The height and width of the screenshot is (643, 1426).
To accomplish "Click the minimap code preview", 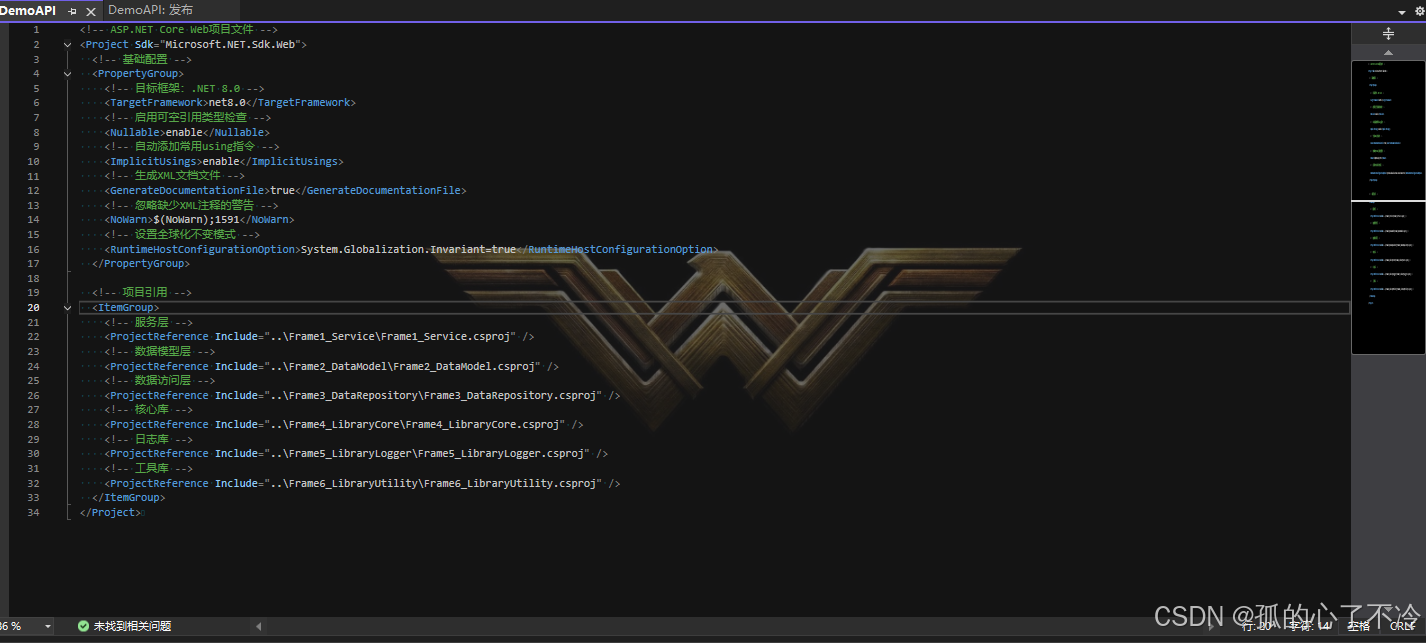I will pos(1387,208).
